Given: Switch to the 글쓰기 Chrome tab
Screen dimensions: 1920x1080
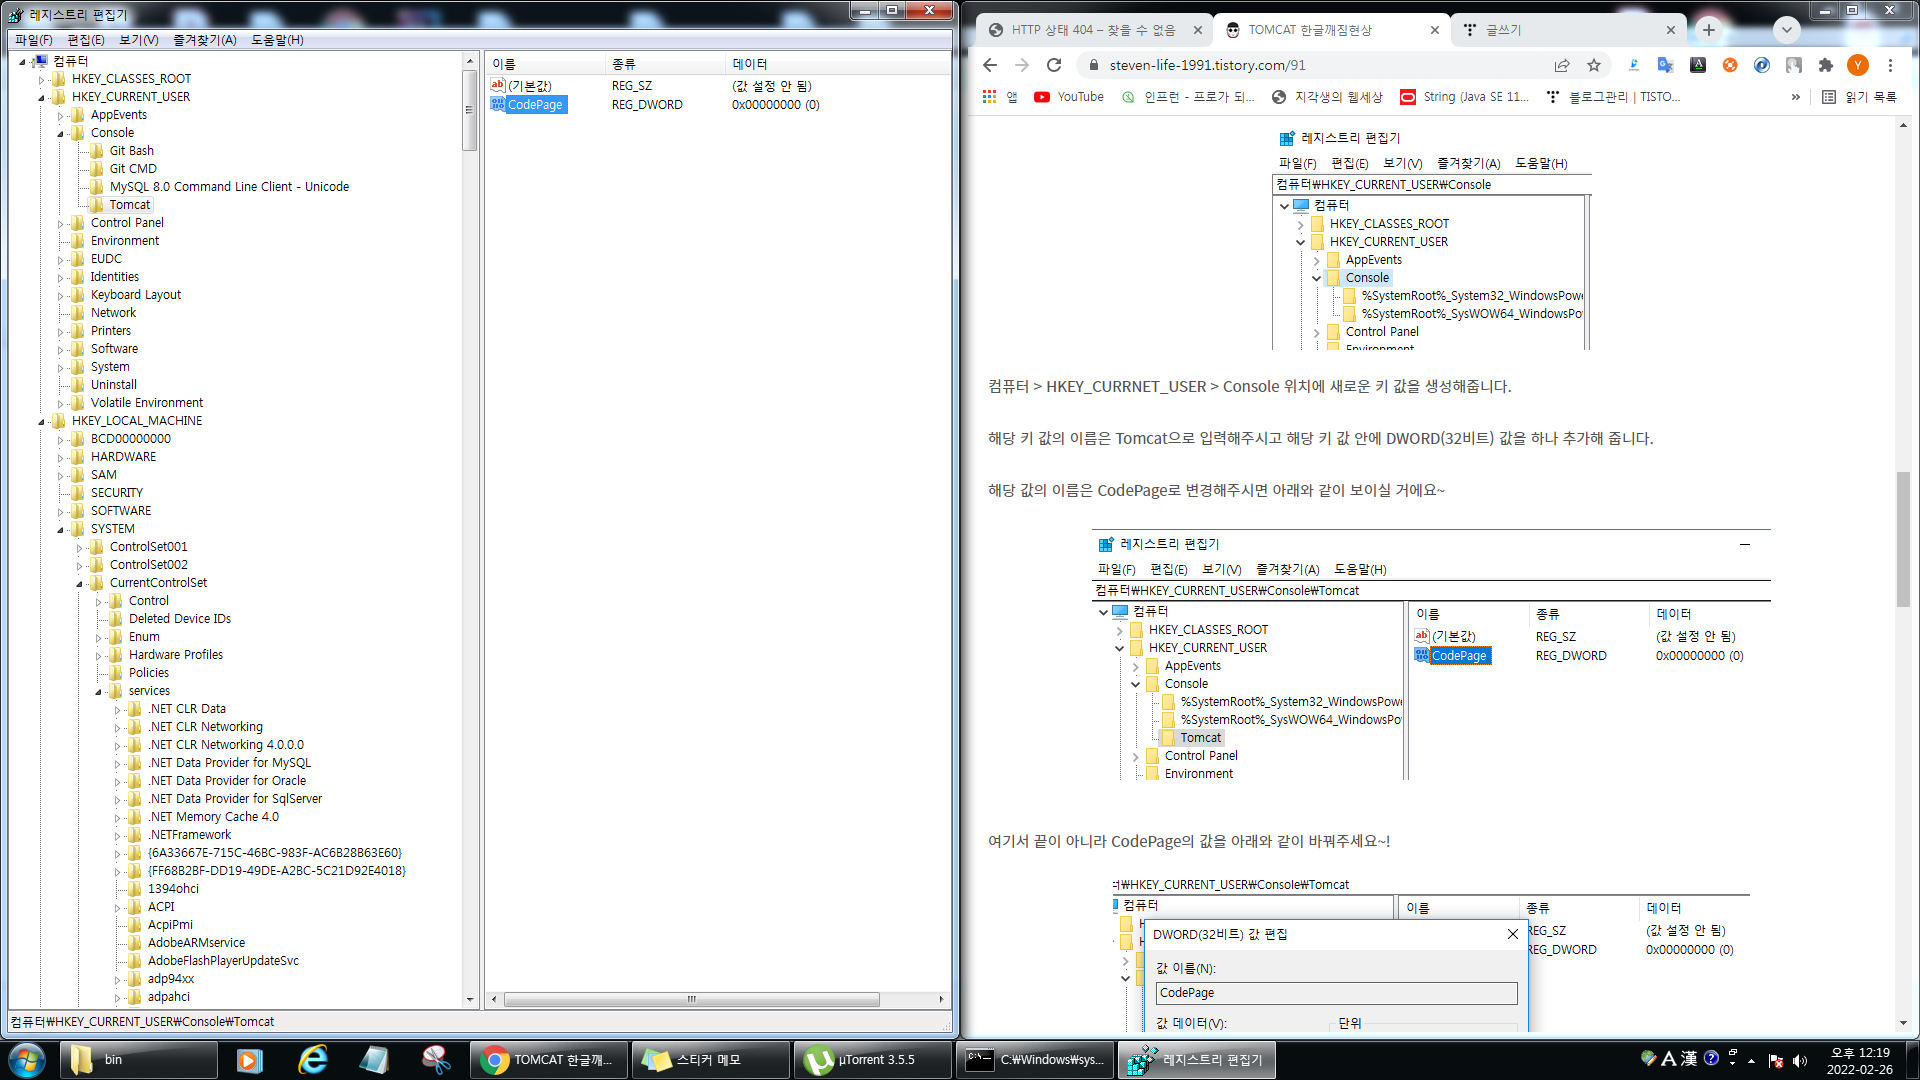Looking at the screenshot, I should coord(1567,30).
